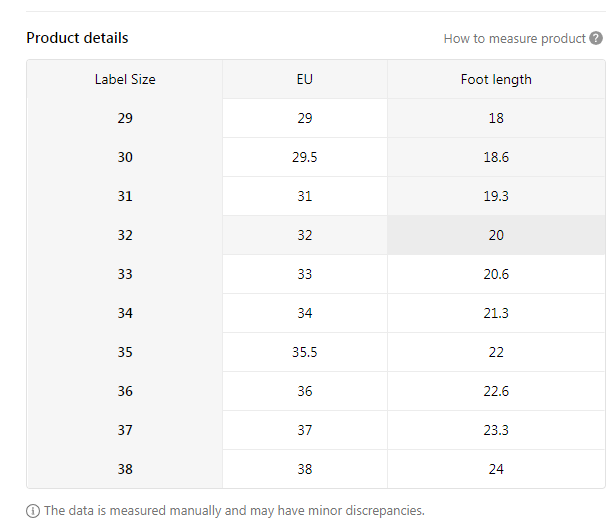616x530 pixels.
Task: Click the manual measurement disclaimer text
Action: (234, 511)
